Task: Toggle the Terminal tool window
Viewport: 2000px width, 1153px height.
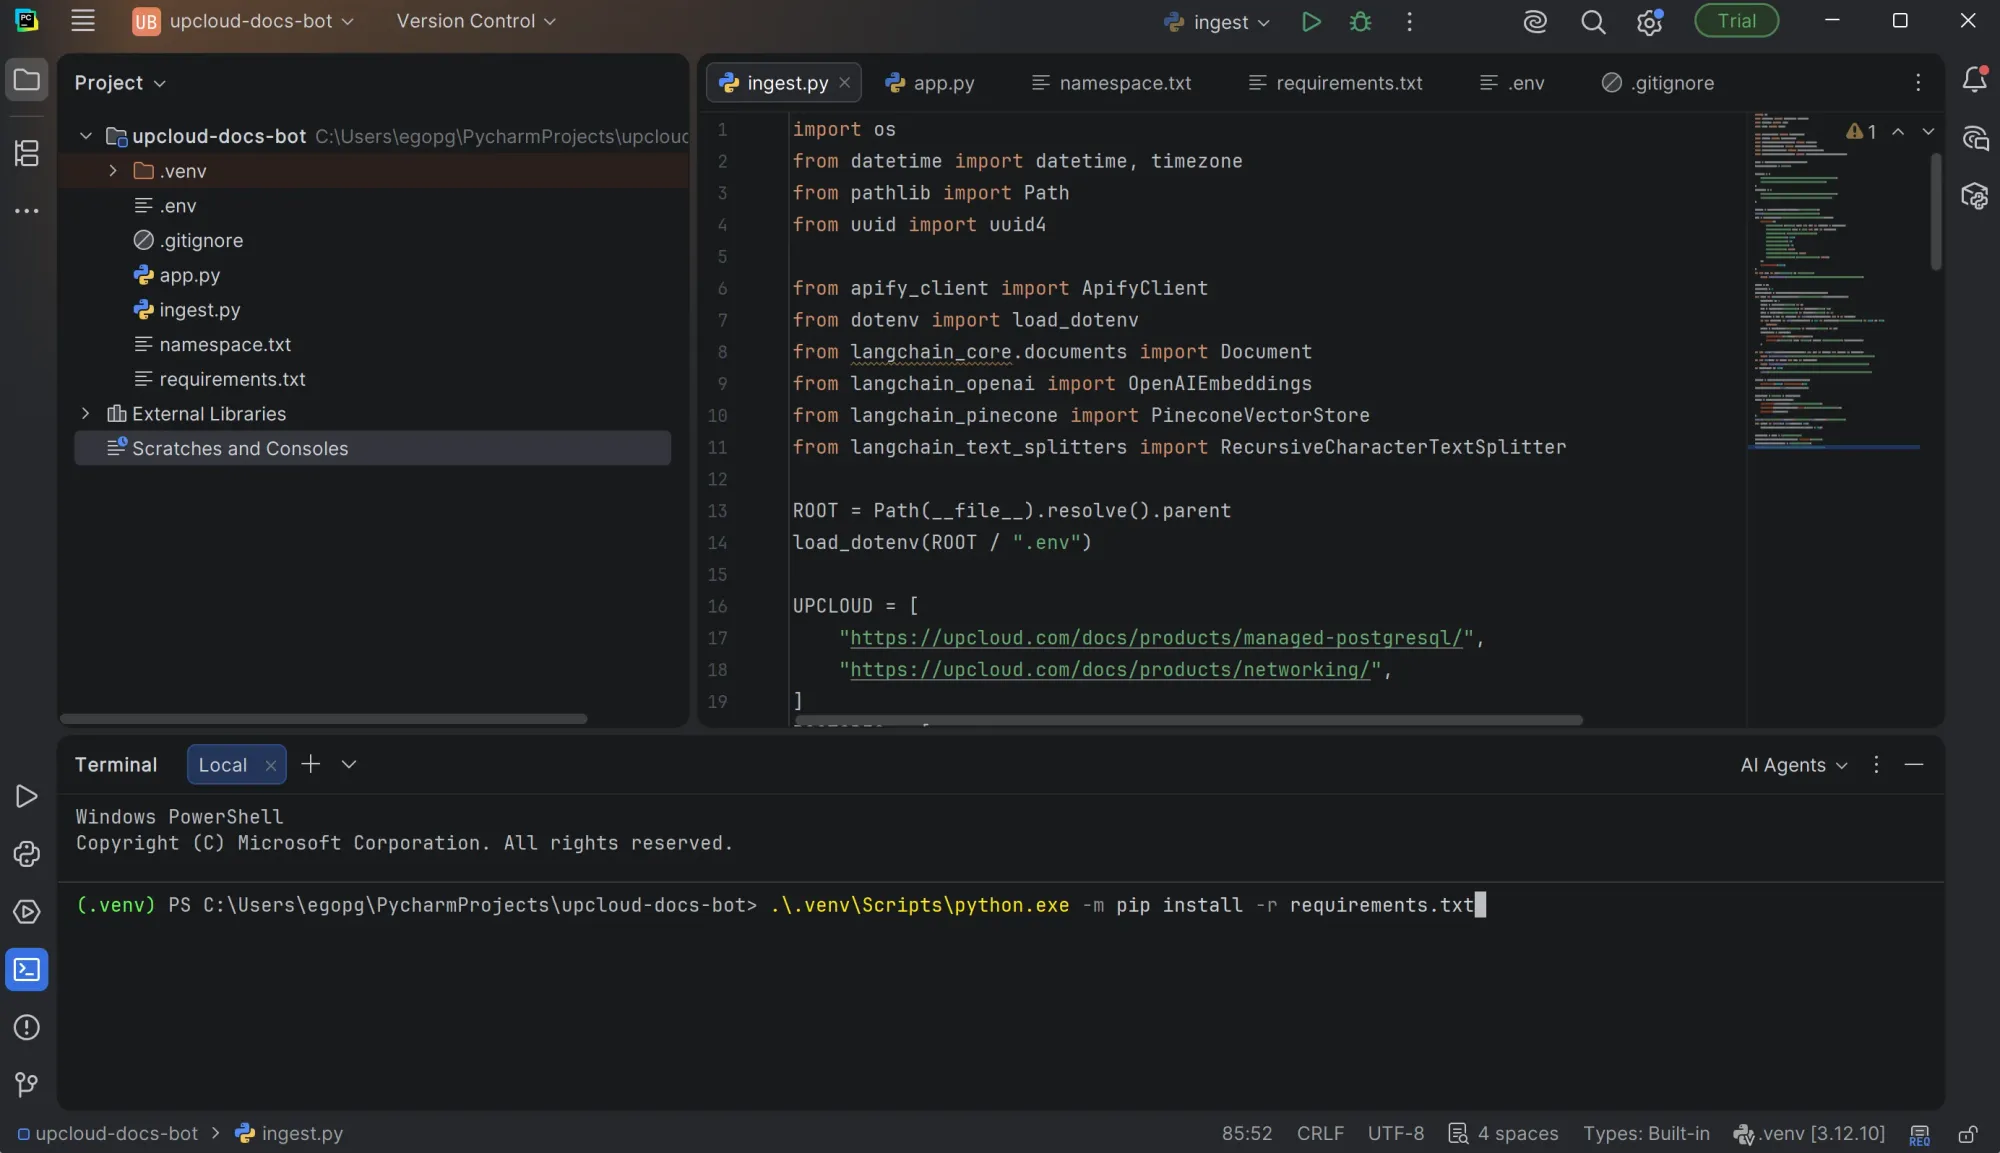Action: coord(27,970)
